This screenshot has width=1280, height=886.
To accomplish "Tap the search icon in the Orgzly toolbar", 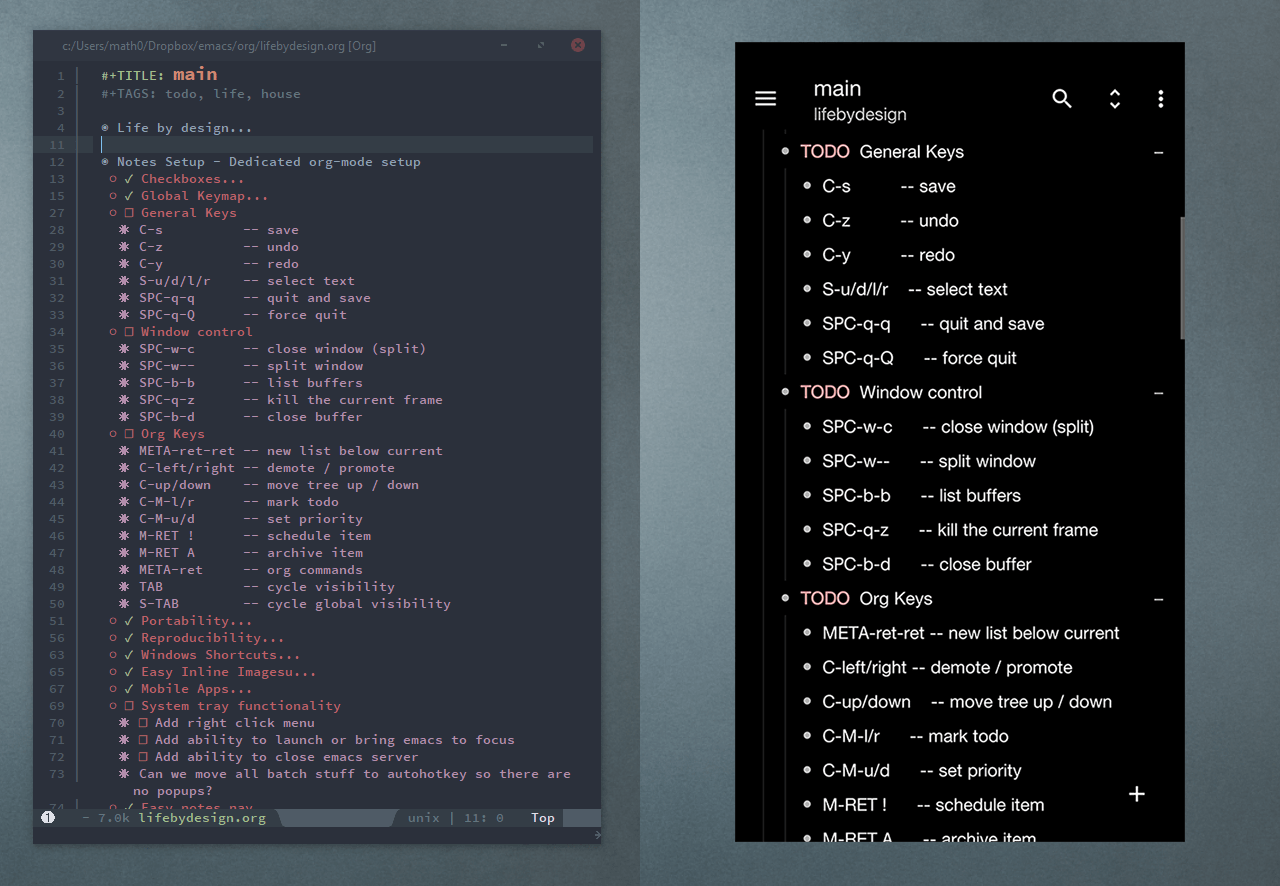I will click(1062, 98).
